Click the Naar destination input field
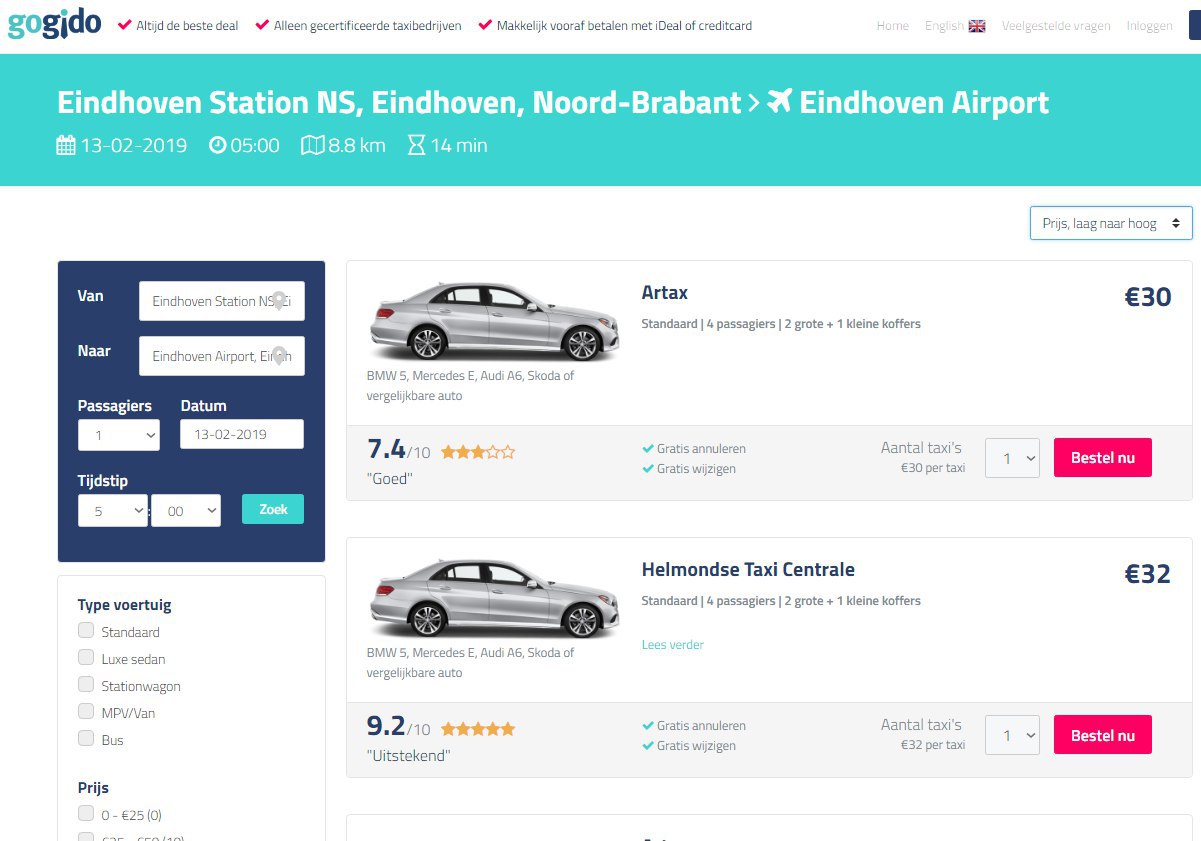Screen dimensions: 1201x841 [222, 356]
